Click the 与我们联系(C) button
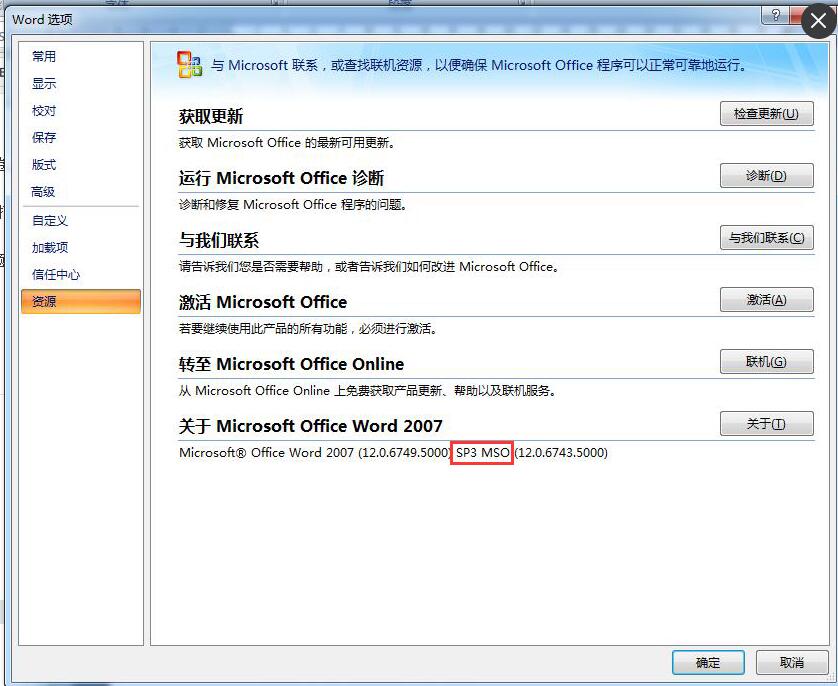838x686 pixels. click(x=766, y=238)
